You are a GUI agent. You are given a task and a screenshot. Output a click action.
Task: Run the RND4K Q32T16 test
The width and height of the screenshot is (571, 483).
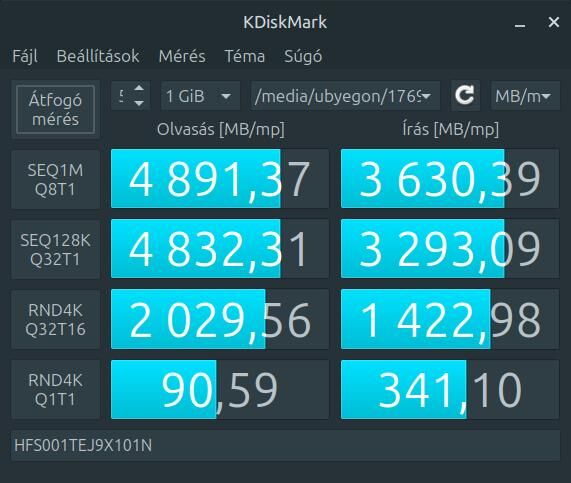click(55, 319)
